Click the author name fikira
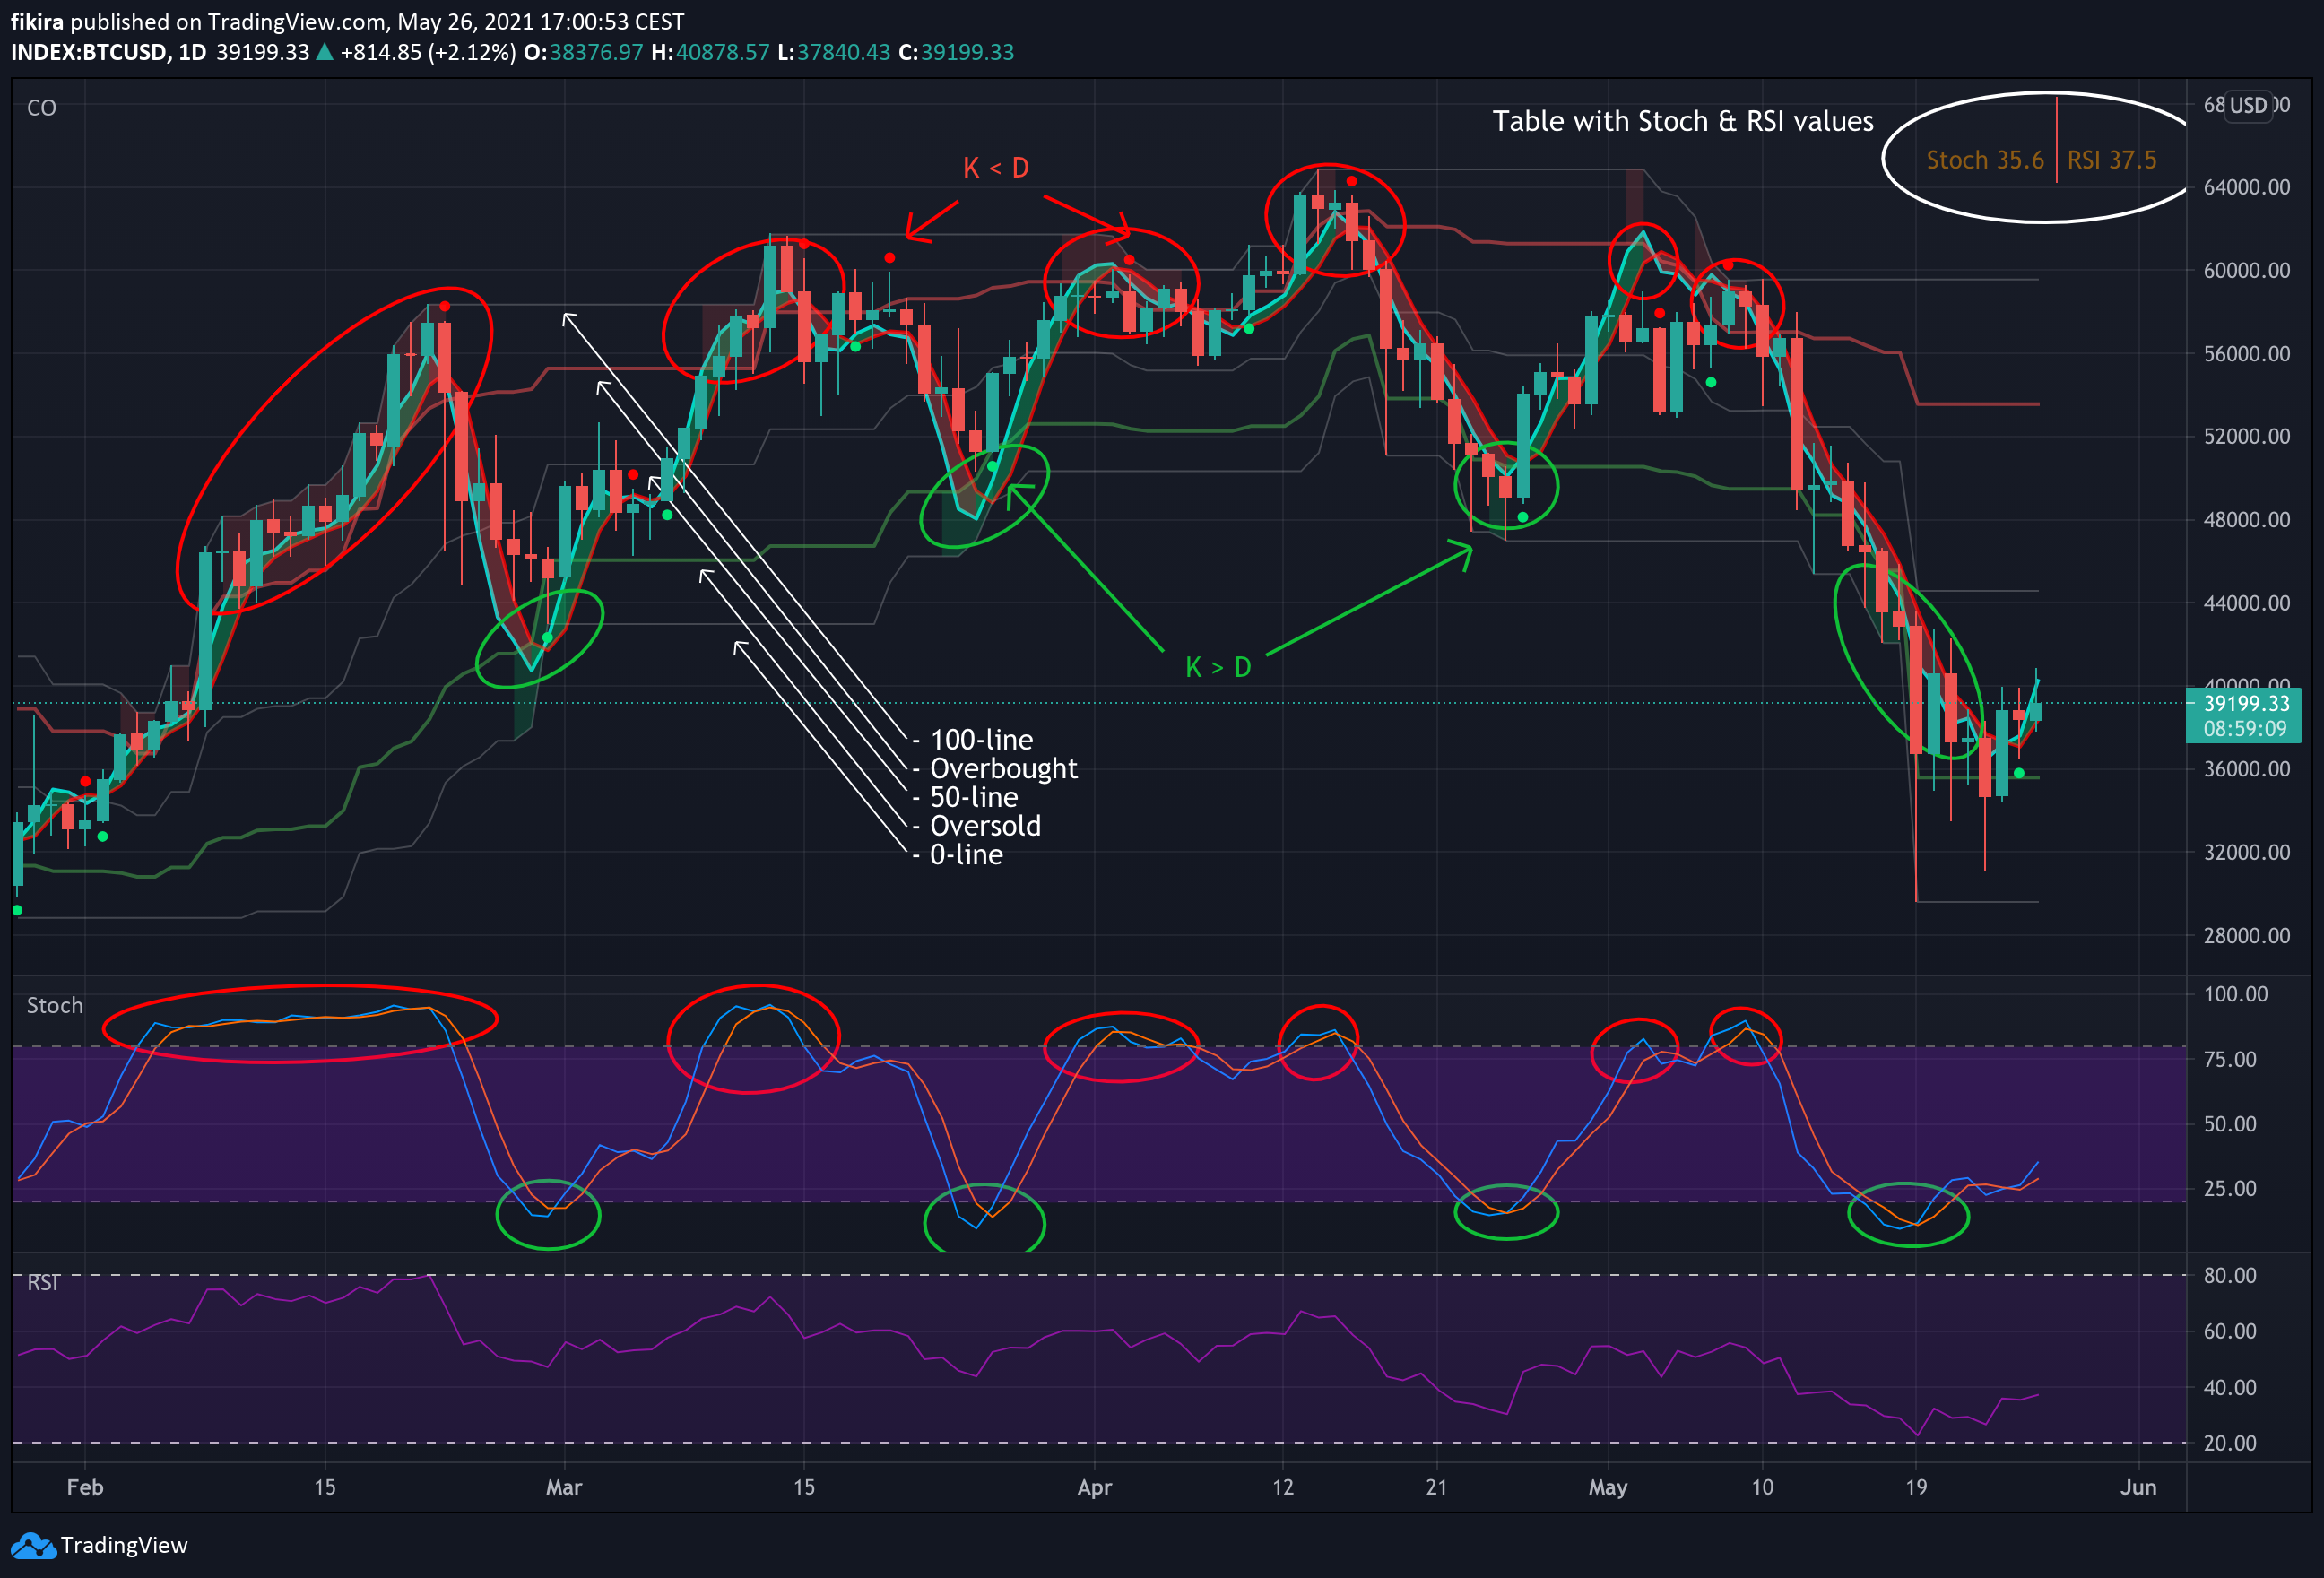Viewport: 2324px width, 1578px height. click(37, 22)
